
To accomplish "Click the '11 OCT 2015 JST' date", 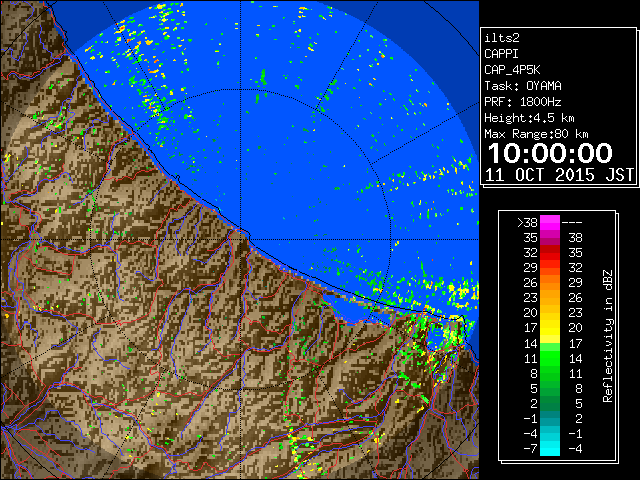I will [559, 175].
